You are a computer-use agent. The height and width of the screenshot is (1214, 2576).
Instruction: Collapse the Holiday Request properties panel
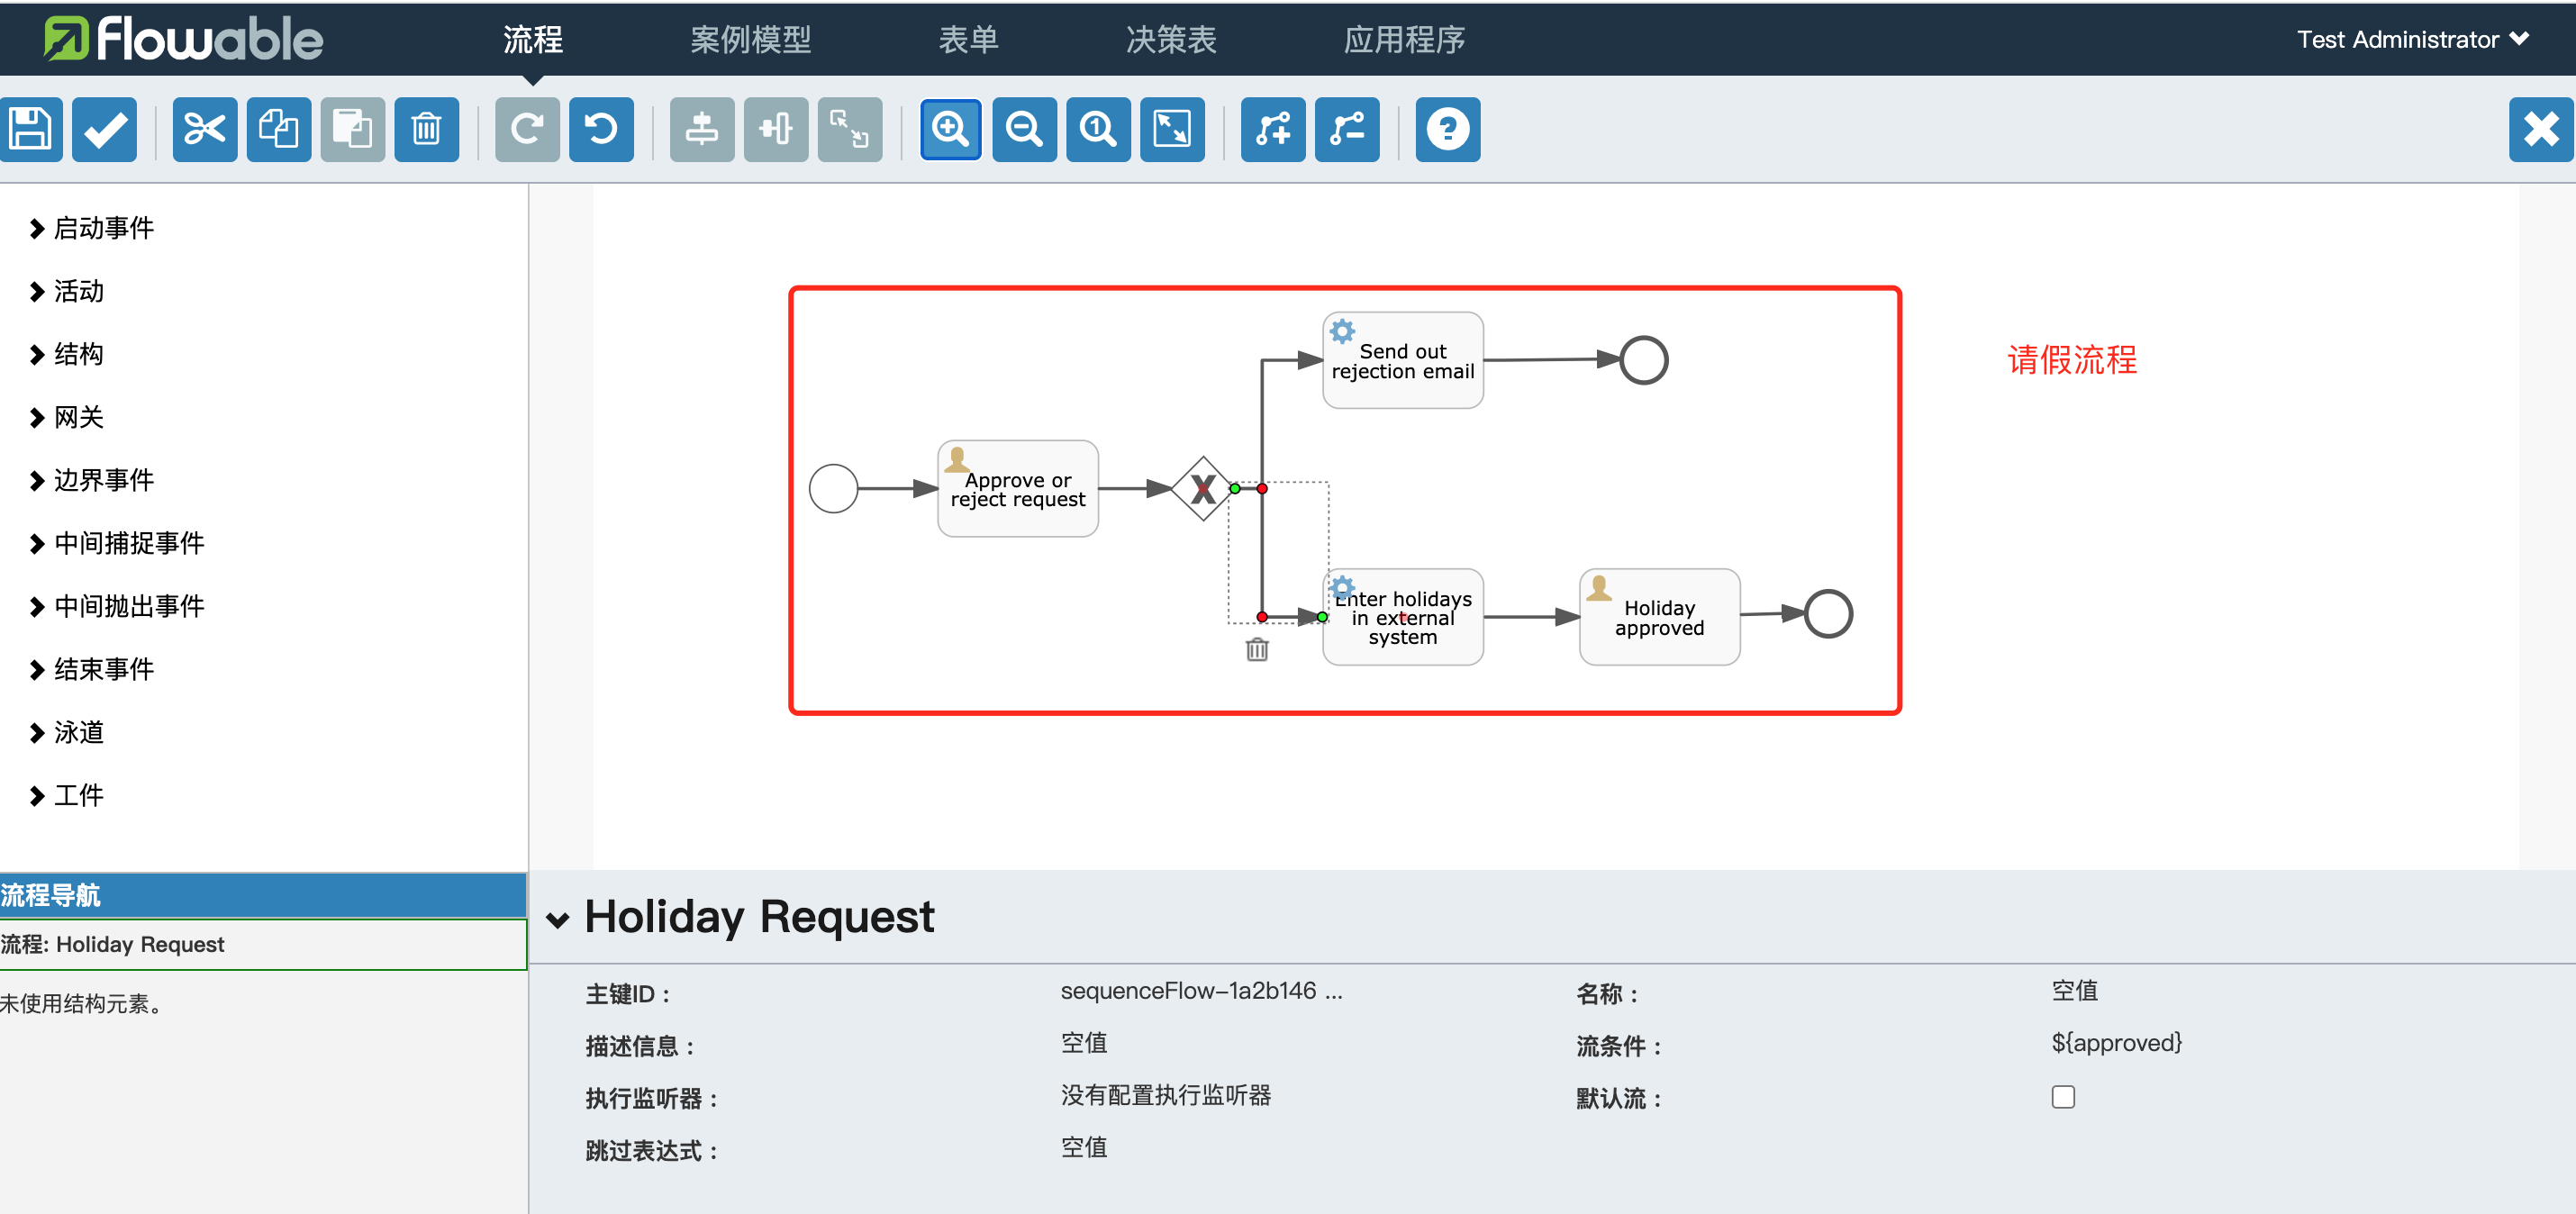(x=557, y=919)
